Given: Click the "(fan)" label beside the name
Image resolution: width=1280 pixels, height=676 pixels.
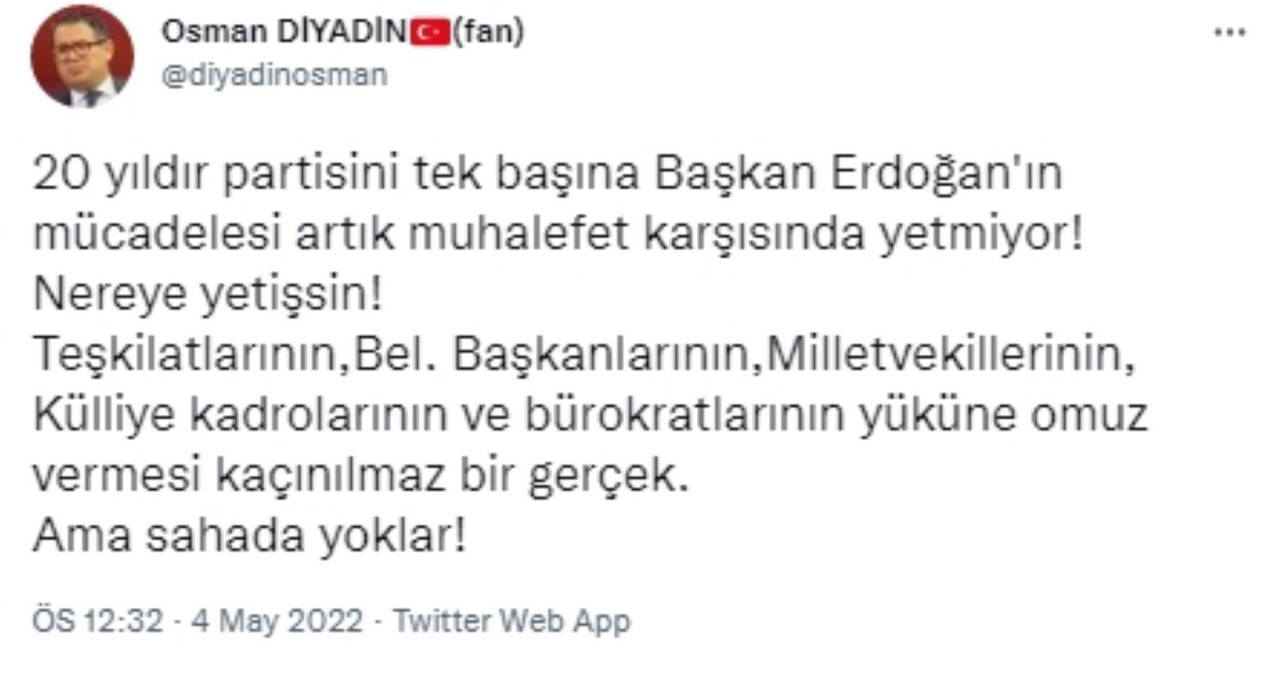Looking at the screenshot, I should [x=487, y=32].
